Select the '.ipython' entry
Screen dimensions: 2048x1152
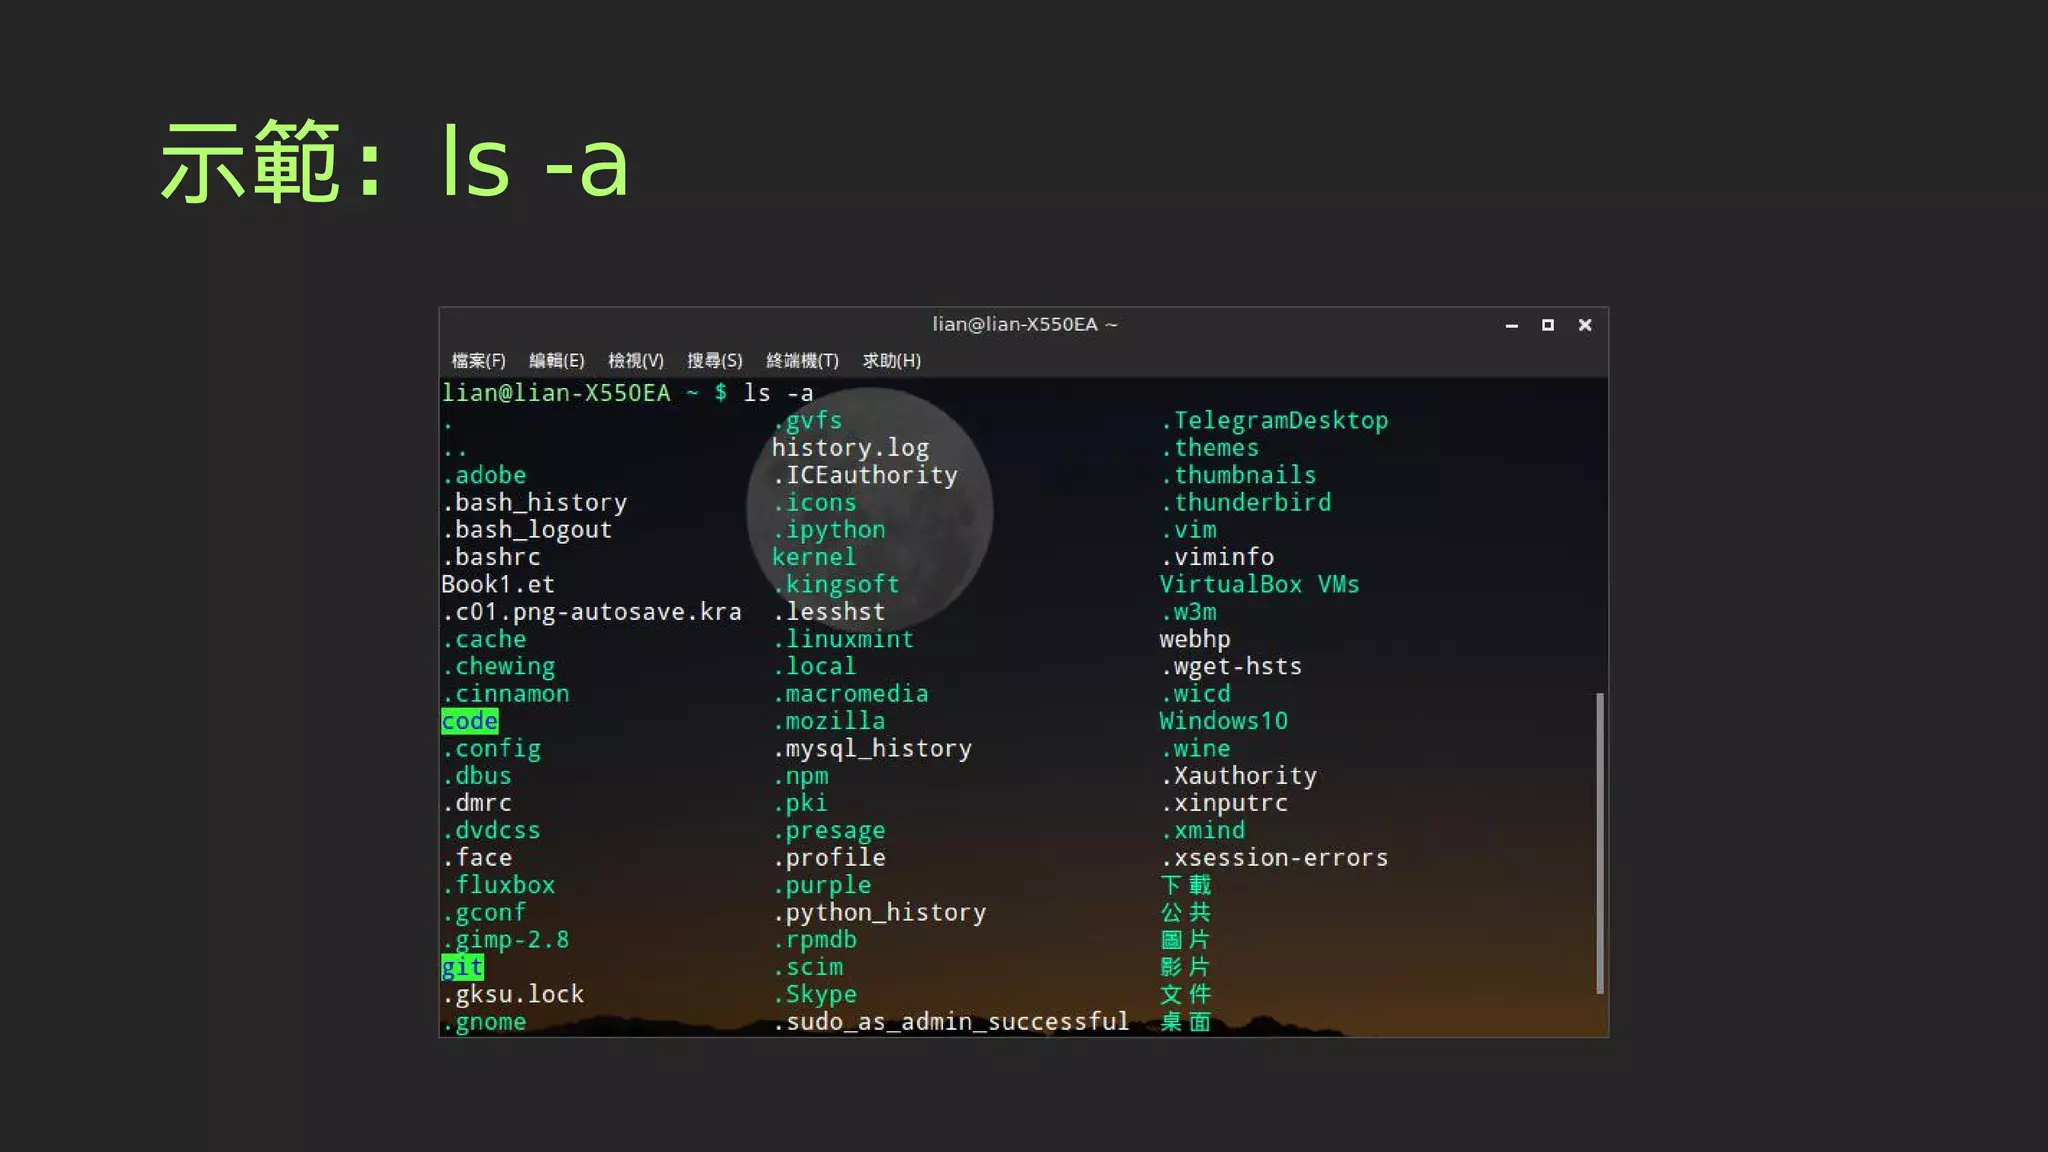click(x=829, y=529)
